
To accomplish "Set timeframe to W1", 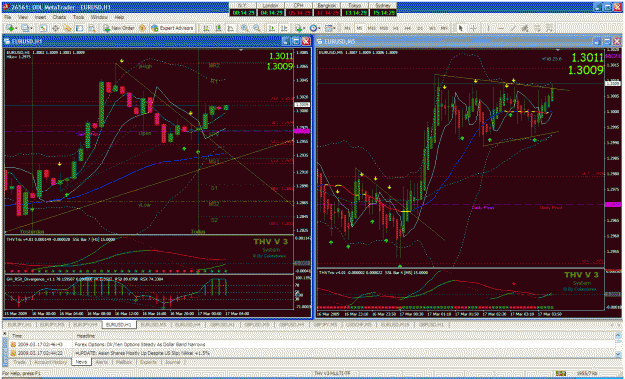I will [432, 28].
